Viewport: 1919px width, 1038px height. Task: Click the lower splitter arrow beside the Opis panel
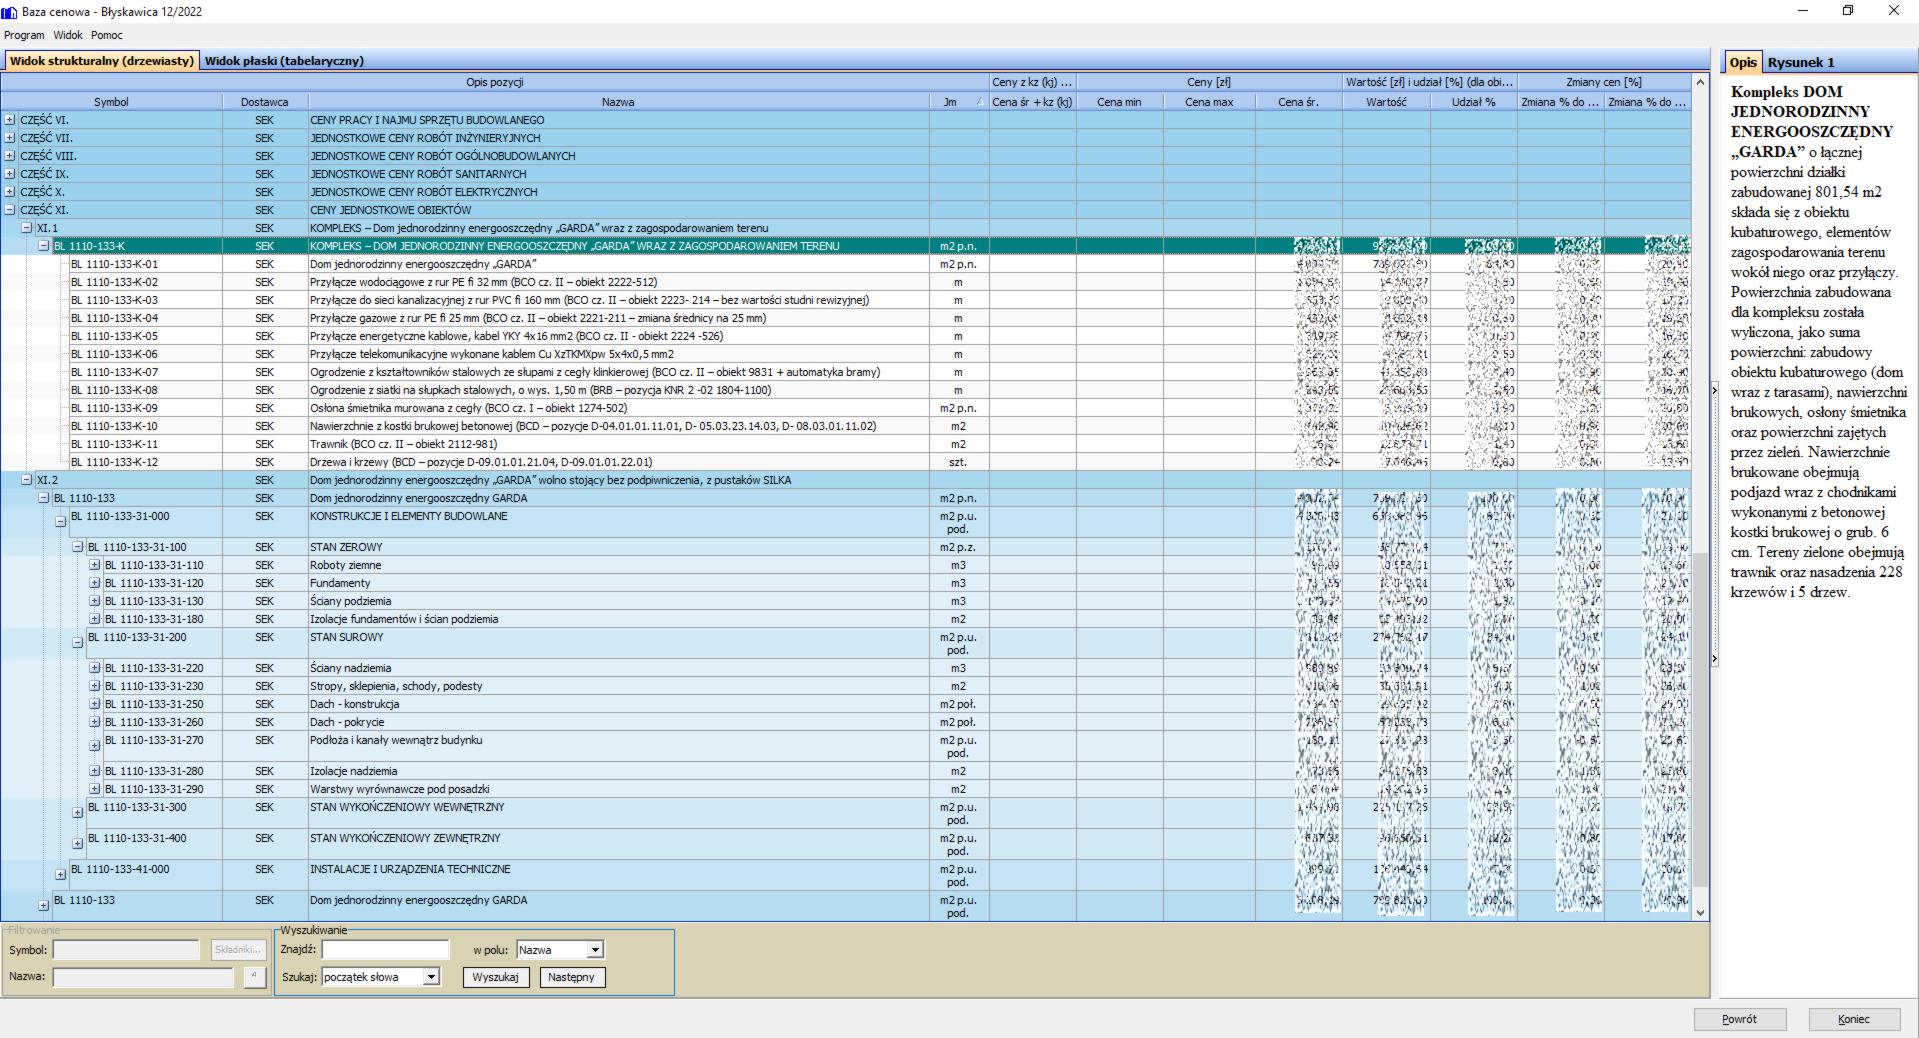point(1714,659)
